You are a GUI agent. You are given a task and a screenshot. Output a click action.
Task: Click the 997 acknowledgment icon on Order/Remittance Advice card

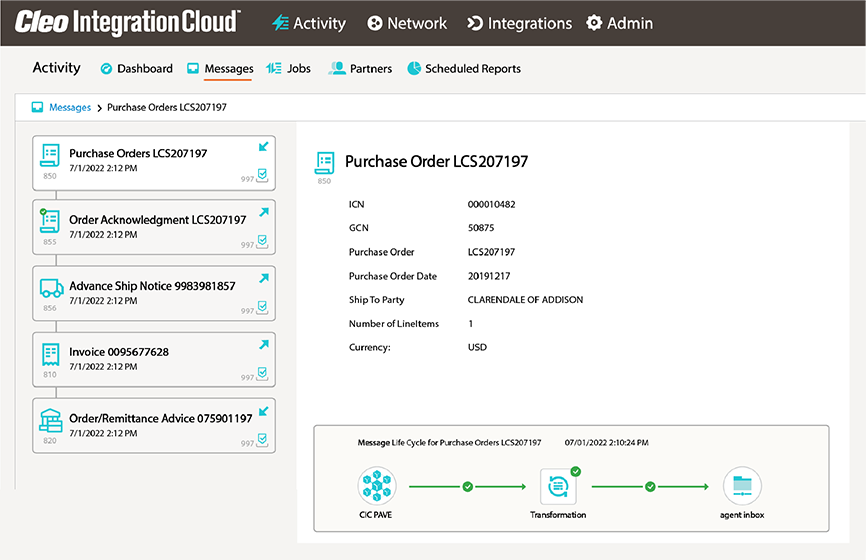pos(262,440)
